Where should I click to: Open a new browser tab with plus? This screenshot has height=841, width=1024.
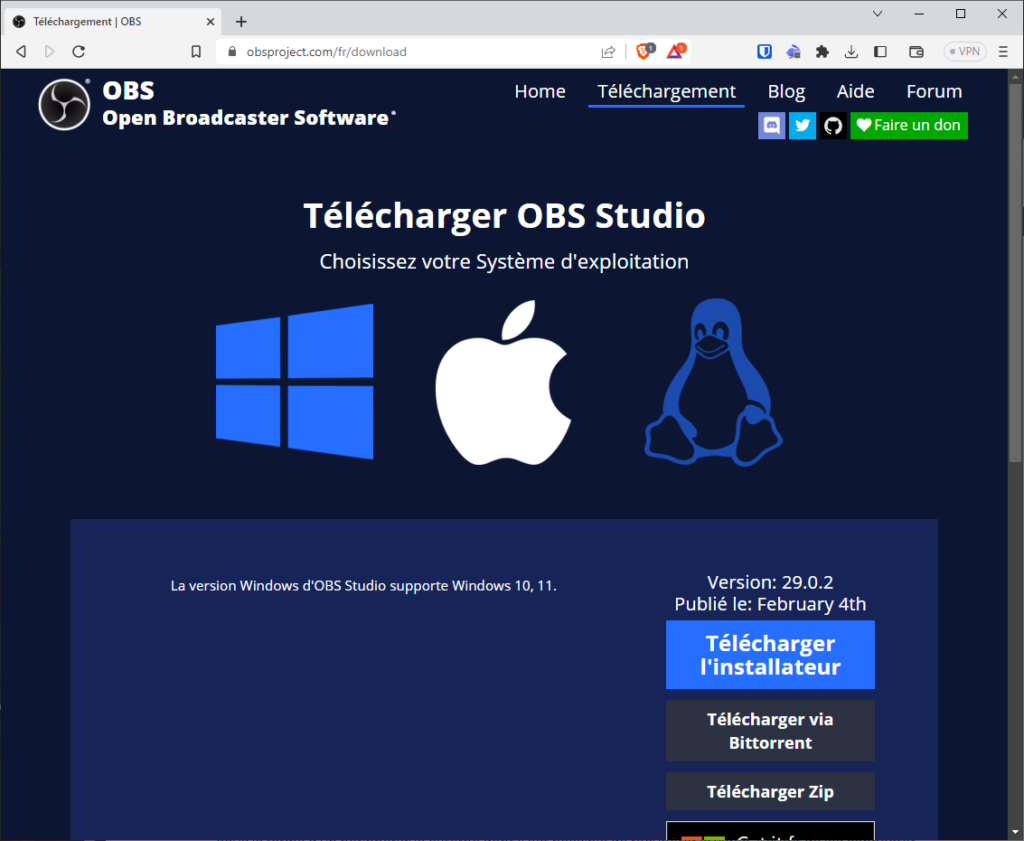point(241,22)
